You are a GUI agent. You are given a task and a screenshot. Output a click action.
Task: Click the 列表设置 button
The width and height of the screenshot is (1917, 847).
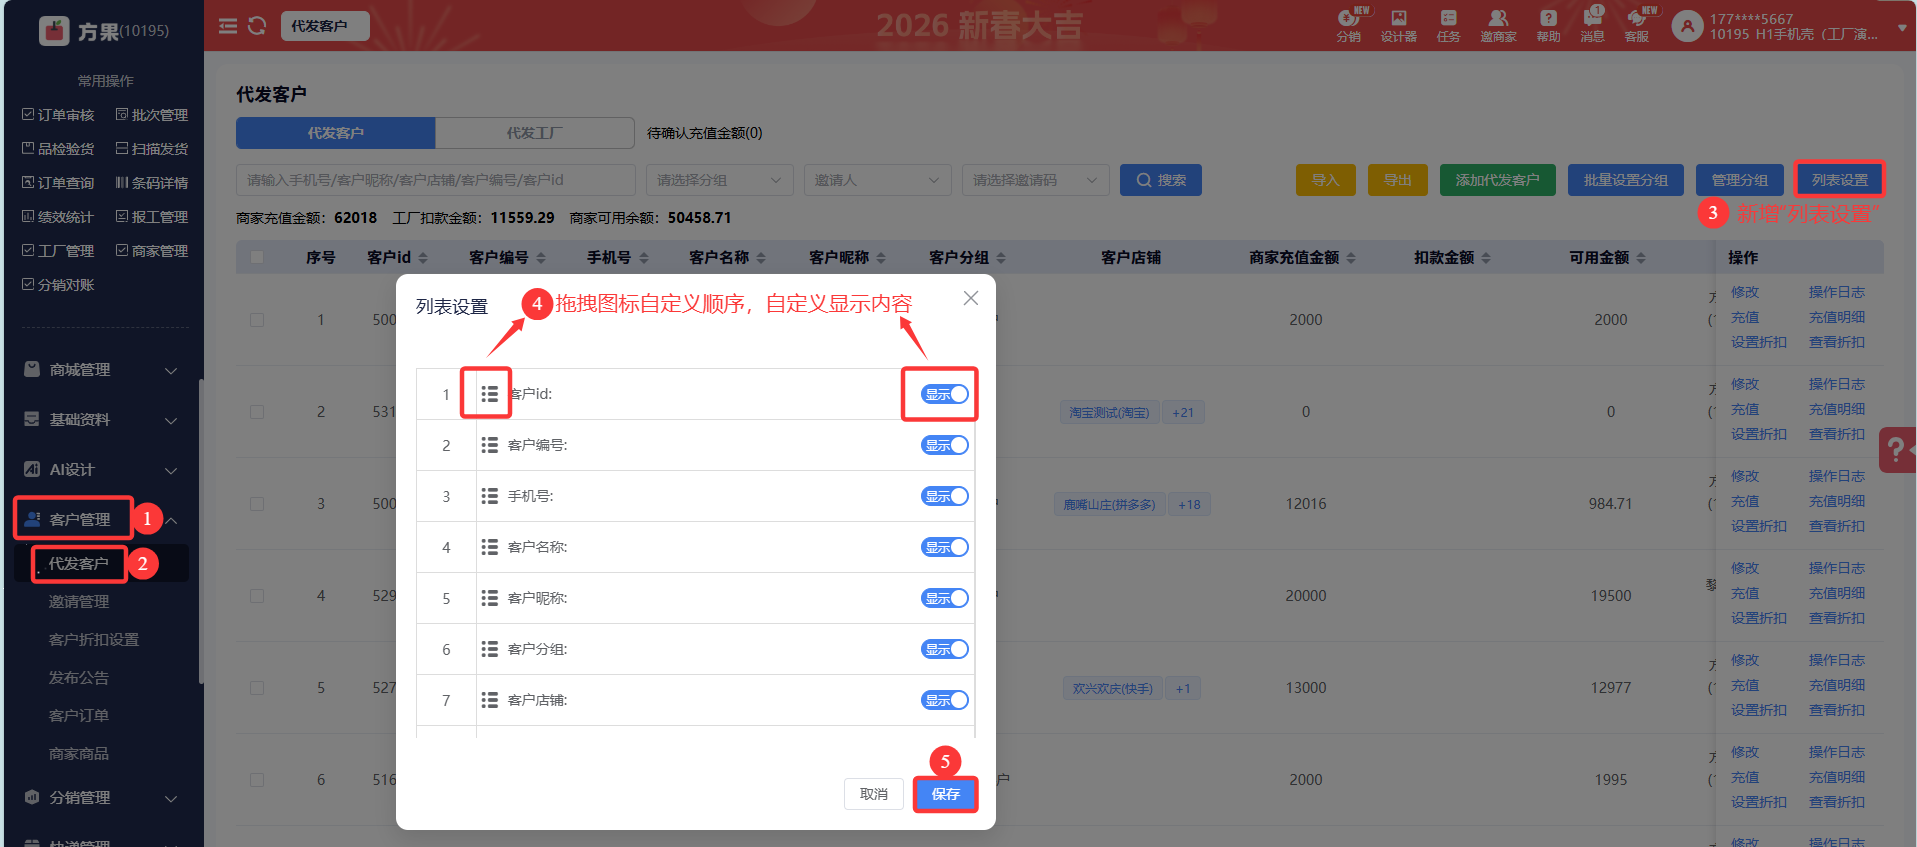click(1839, 180)
